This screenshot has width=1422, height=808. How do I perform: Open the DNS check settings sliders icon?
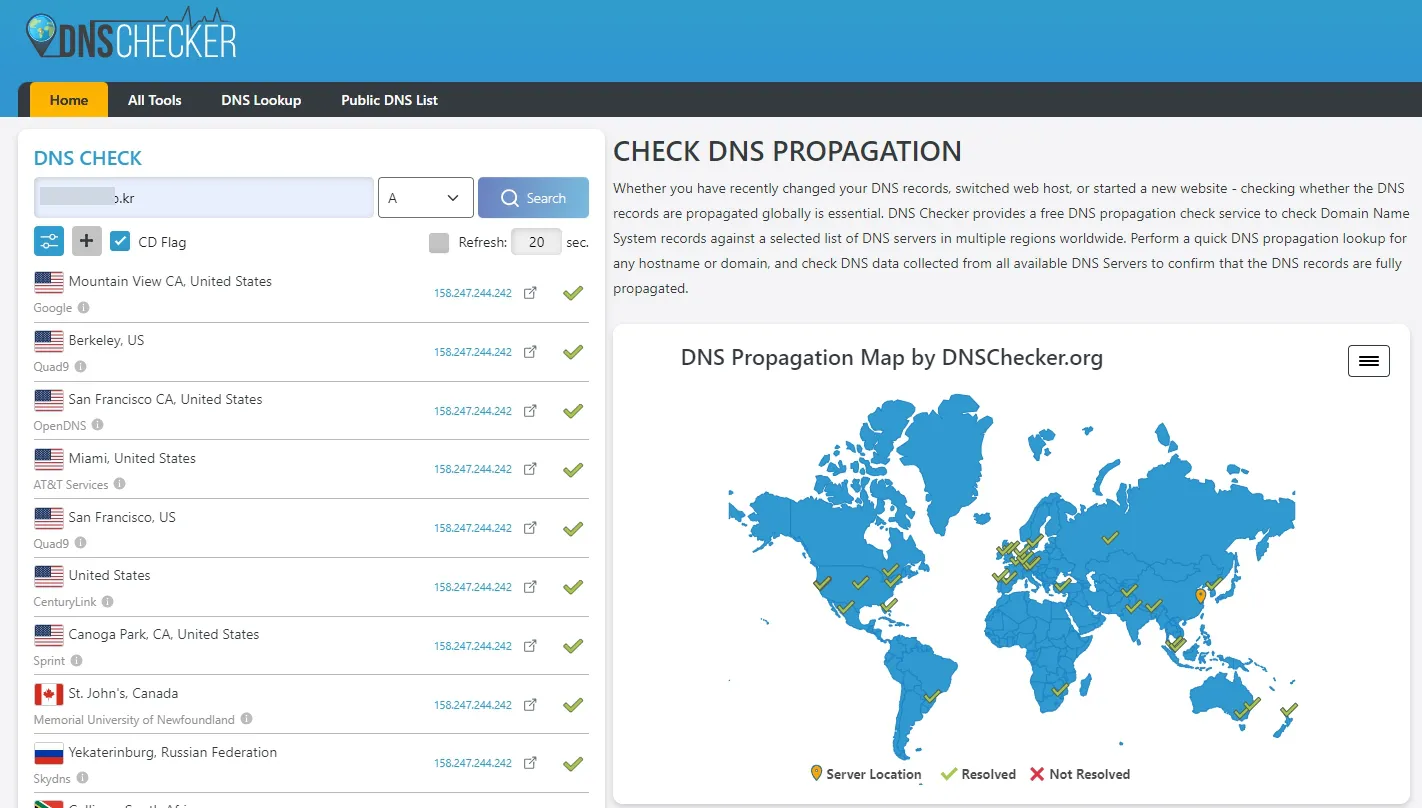(x=49, y=241)
